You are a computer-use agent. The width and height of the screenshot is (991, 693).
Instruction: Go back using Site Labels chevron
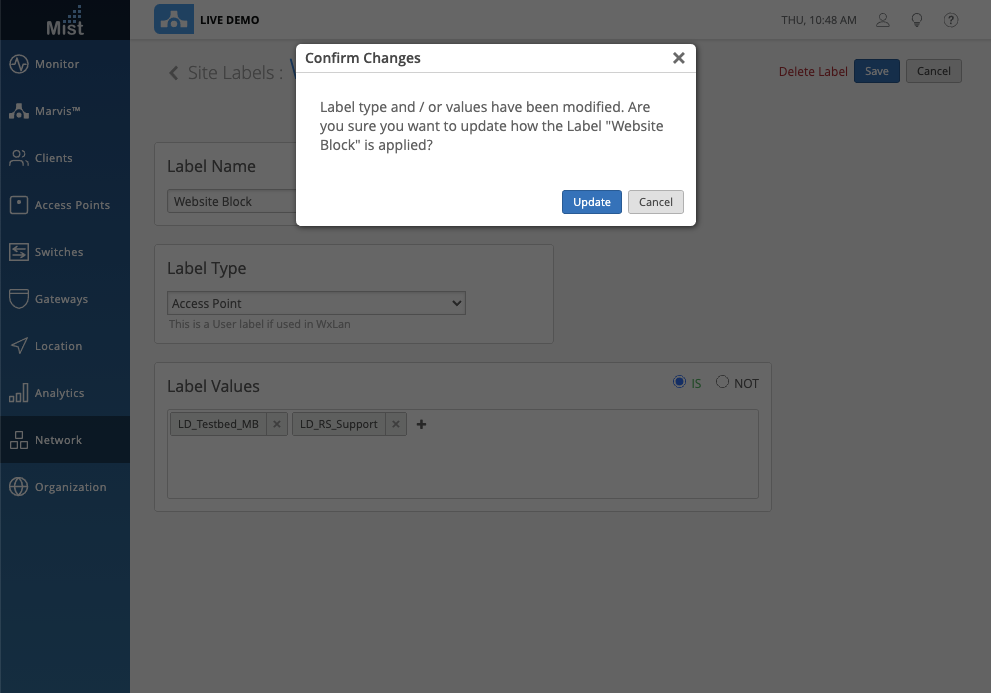[x=174, y=73]
